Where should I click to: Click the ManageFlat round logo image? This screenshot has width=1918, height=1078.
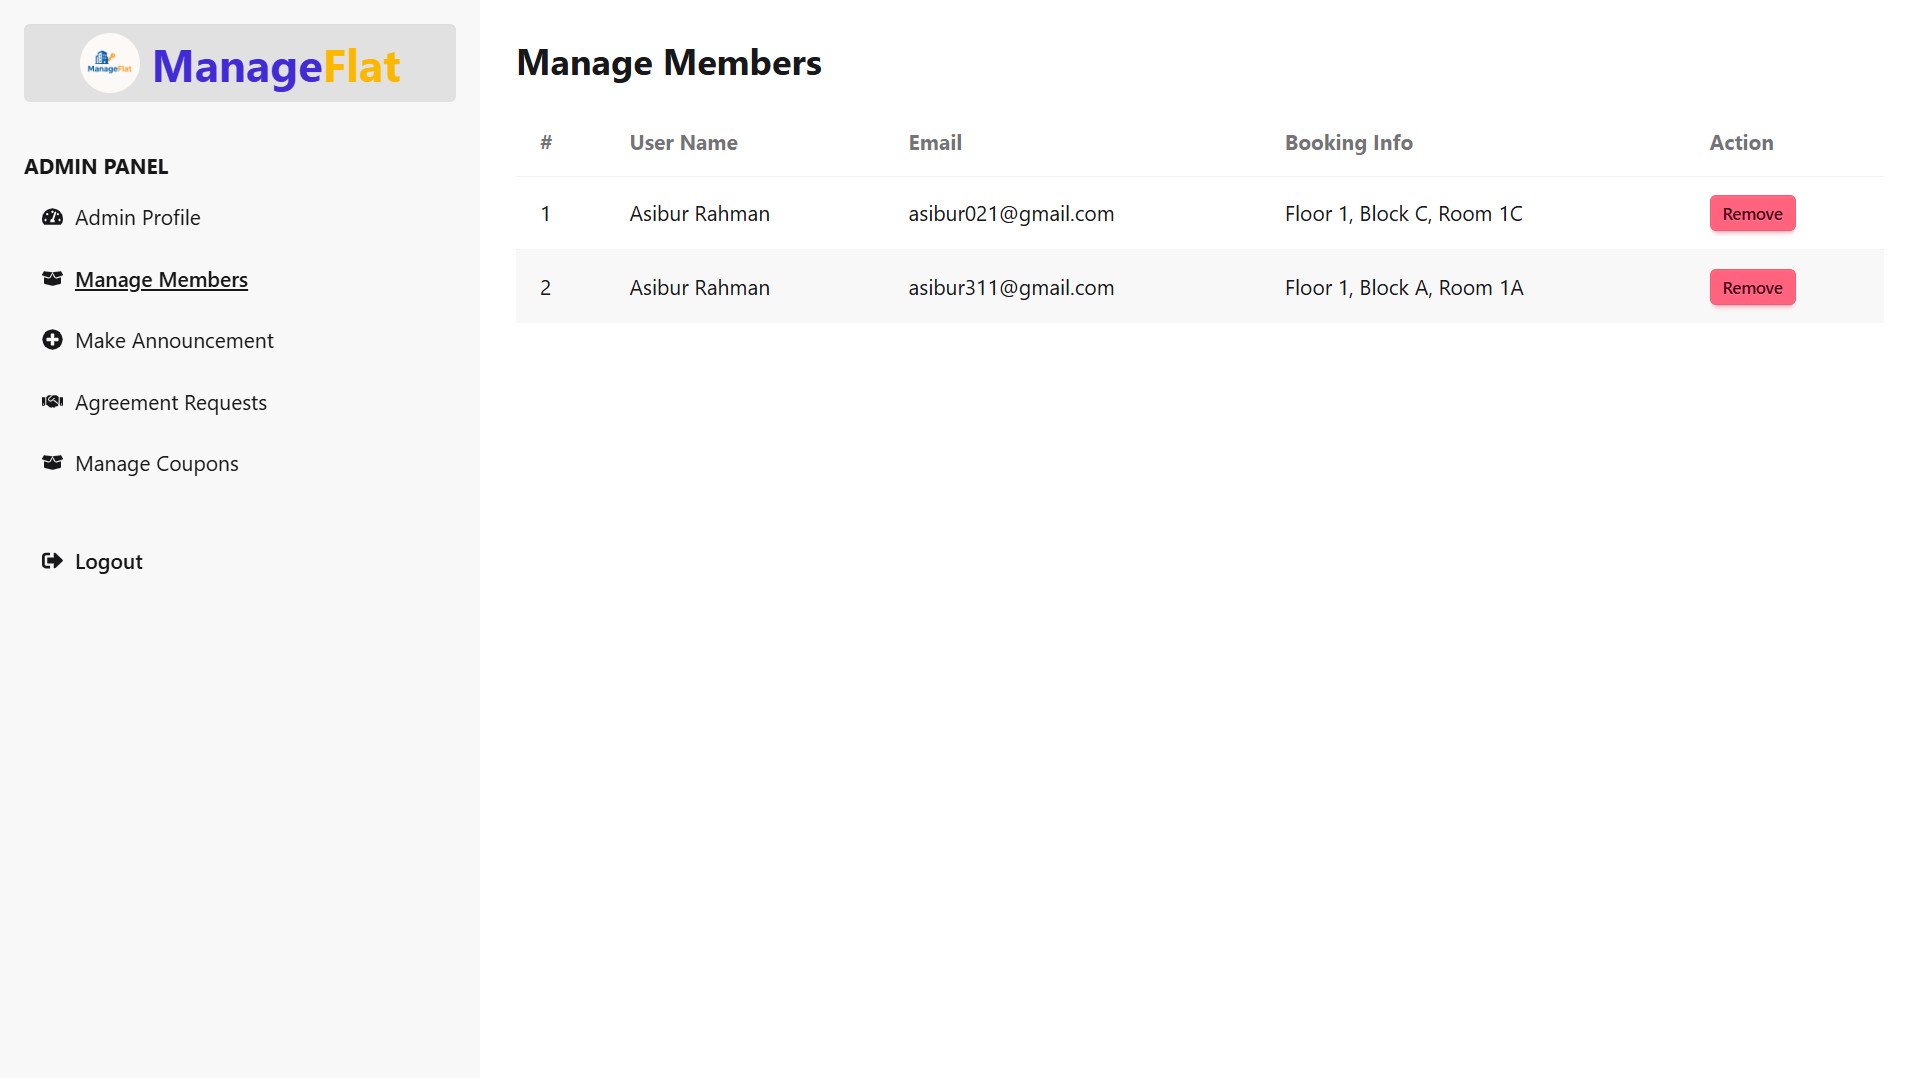pos(110,63)
